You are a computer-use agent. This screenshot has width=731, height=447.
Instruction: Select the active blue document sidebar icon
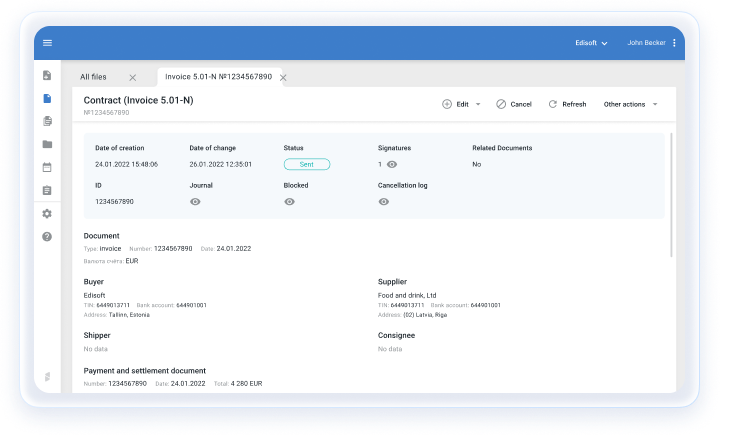click(47, 98)
